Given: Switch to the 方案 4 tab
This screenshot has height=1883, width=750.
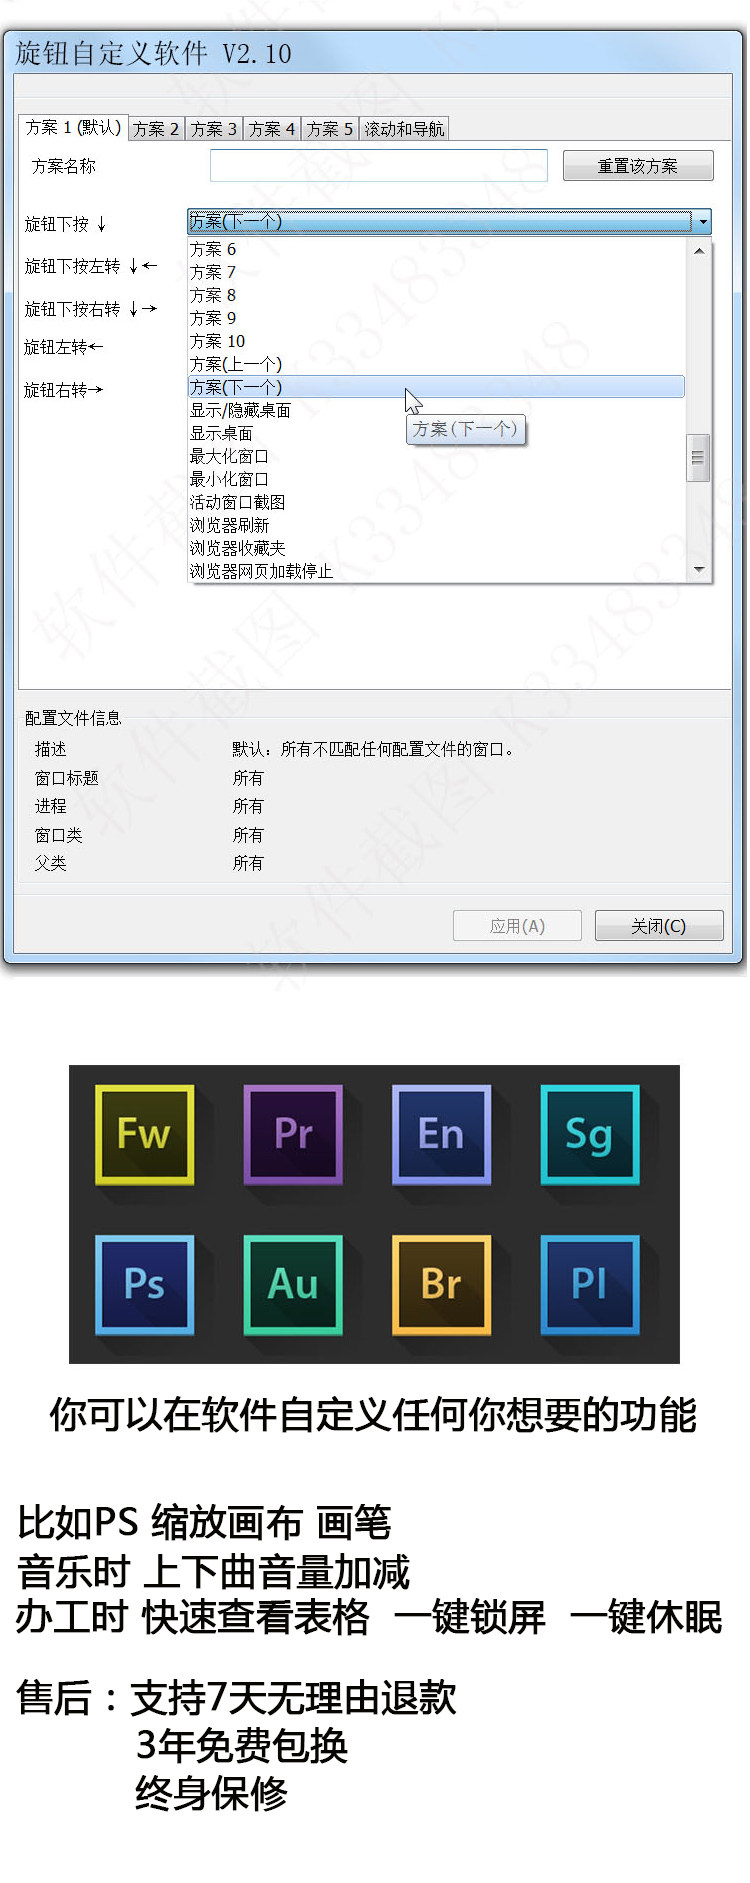Looking at the screenshot, I should coord(272,129).
